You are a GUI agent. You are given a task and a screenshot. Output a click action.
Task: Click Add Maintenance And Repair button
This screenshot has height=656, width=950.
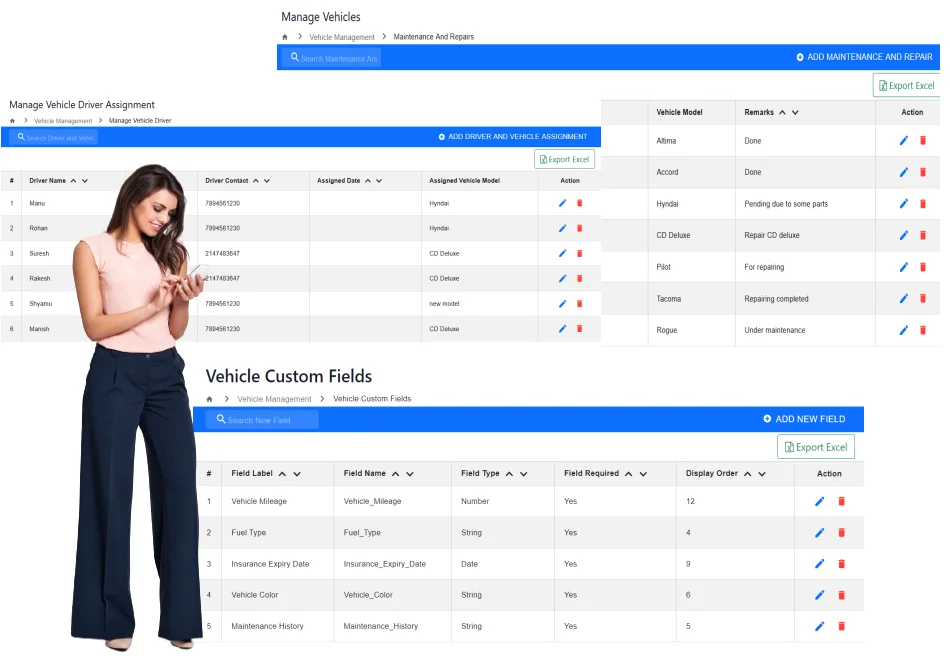(864, 57)
